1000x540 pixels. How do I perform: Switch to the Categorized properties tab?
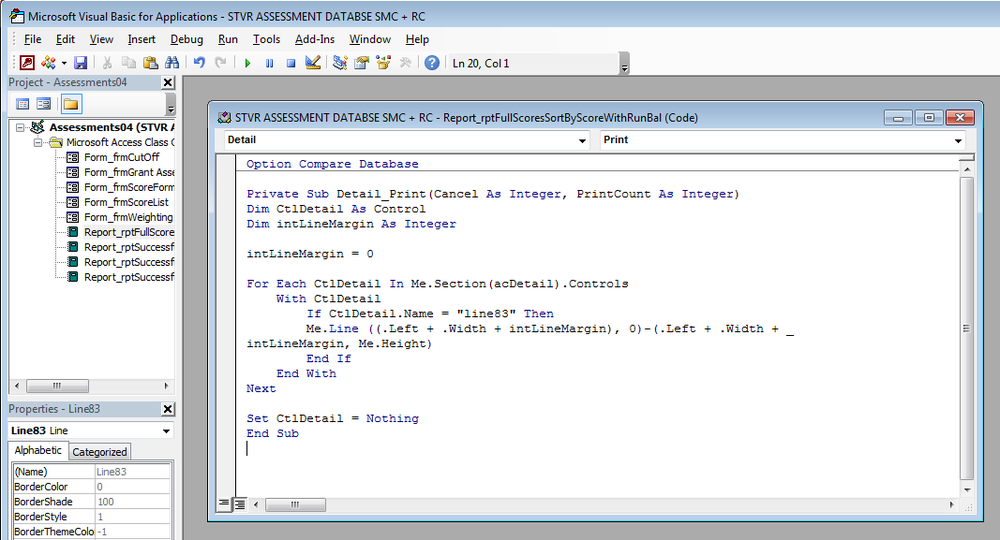pyautogui.click(x=99, y=451)
